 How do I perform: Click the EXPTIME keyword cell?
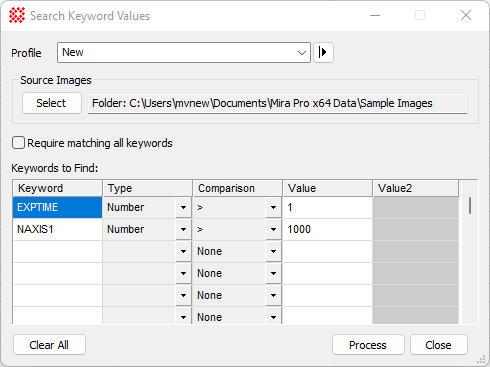click(x=57, y=207)
